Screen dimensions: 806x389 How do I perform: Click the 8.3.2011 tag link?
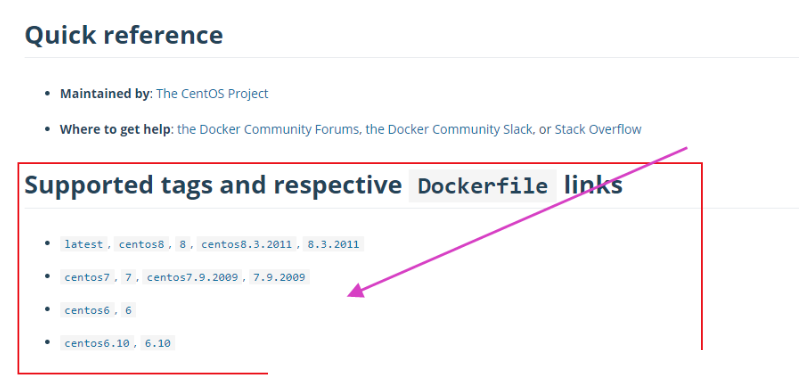(x=333, y=244)
